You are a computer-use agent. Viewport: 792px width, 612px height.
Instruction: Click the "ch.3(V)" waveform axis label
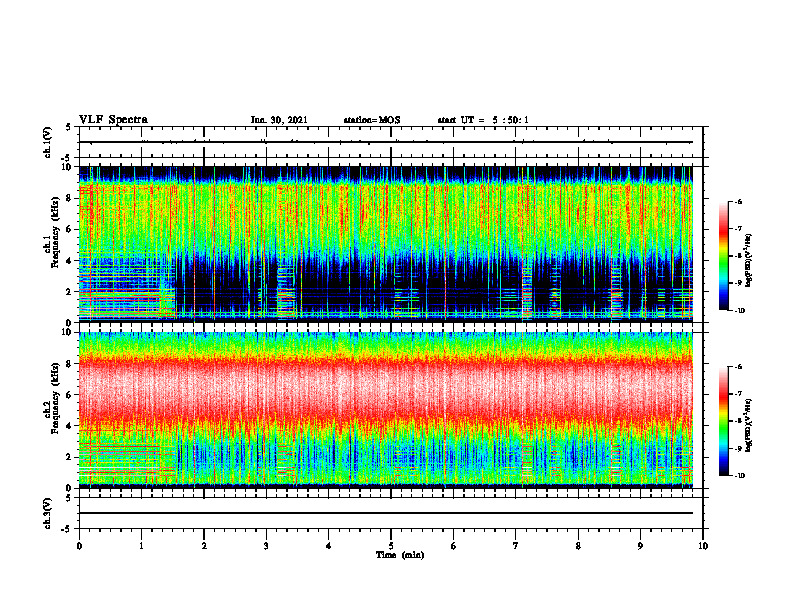click(x=48, y=513)
